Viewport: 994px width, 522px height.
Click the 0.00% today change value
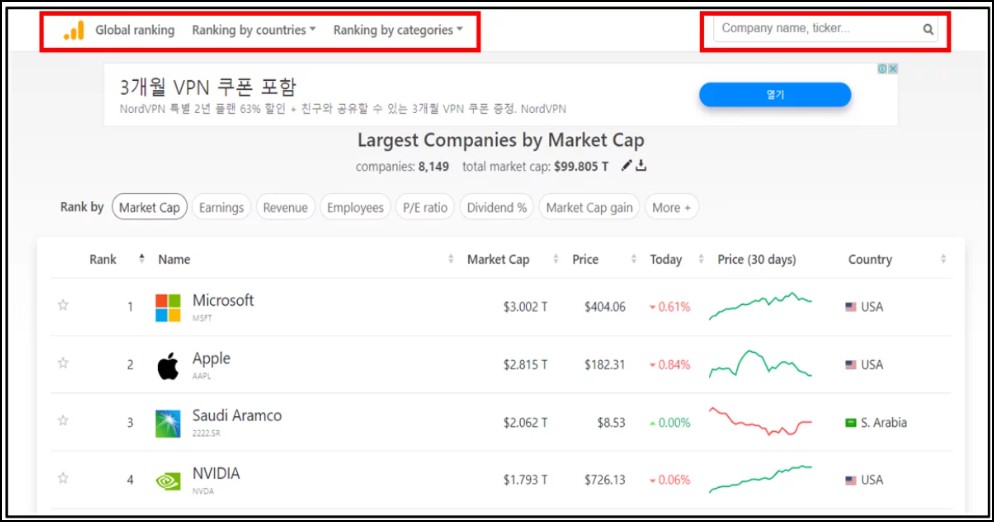click(x=674, y=422)
